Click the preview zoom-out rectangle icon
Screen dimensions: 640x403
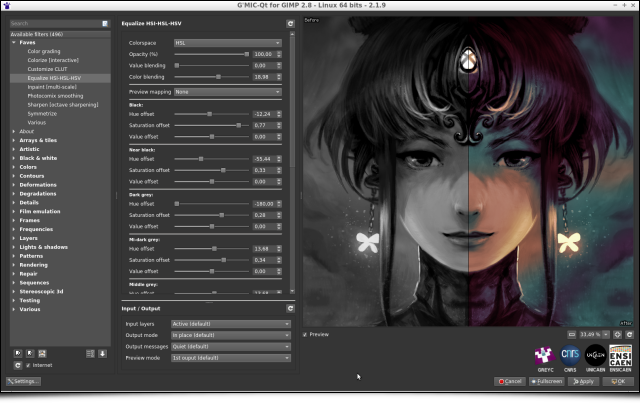tap(572, 335)
